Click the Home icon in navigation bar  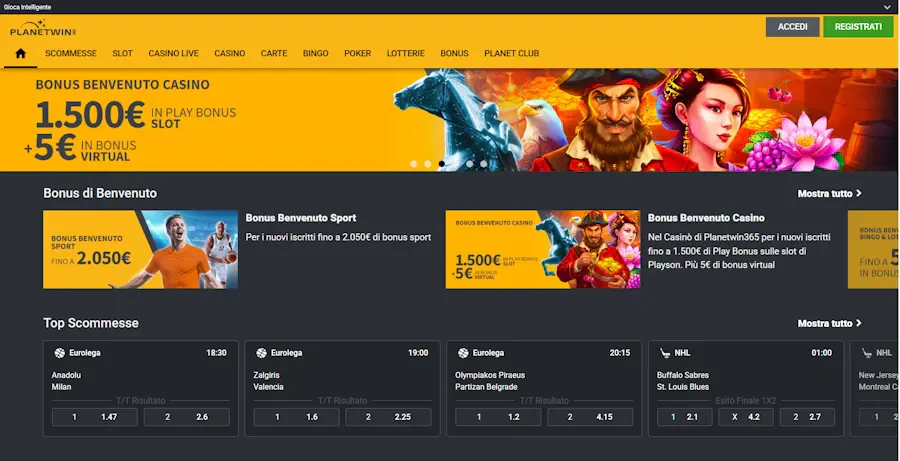click(x=20, y=53)
